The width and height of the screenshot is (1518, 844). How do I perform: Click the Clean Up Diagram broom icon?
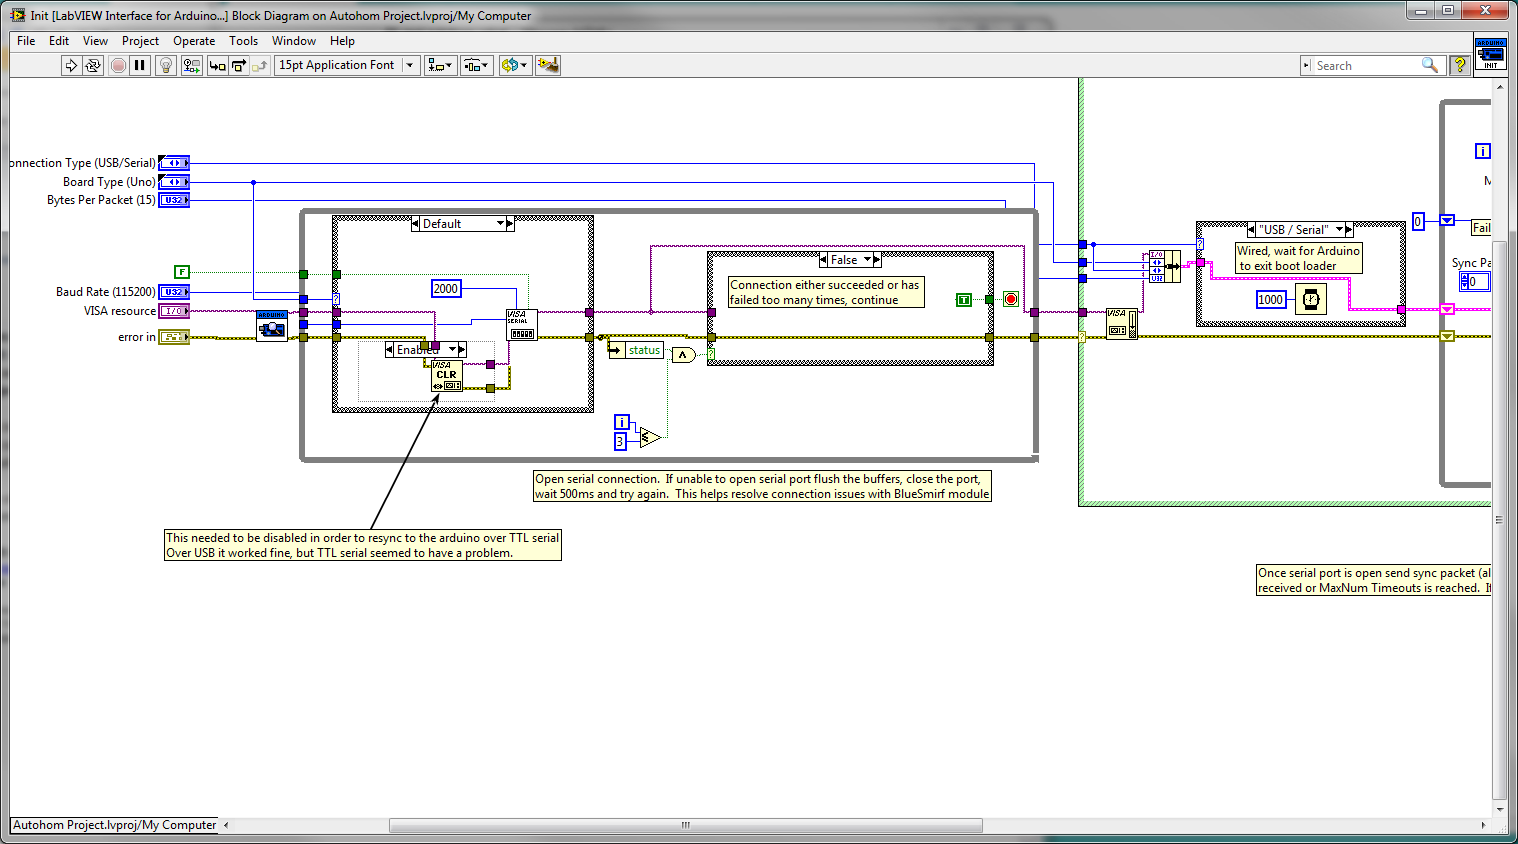[x=548, y=65]
